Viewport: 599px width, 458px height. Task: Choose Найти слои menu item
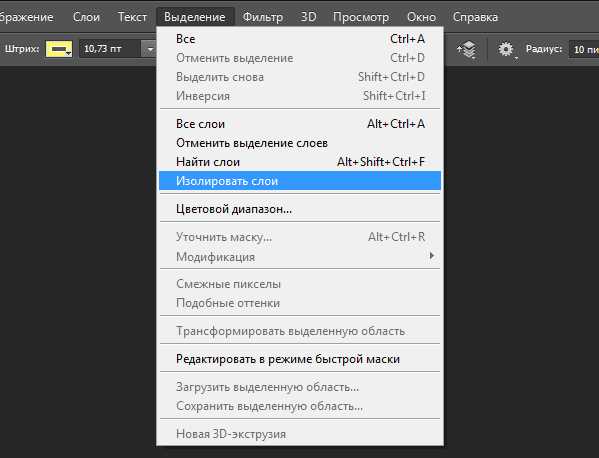(x=300, y=162)
